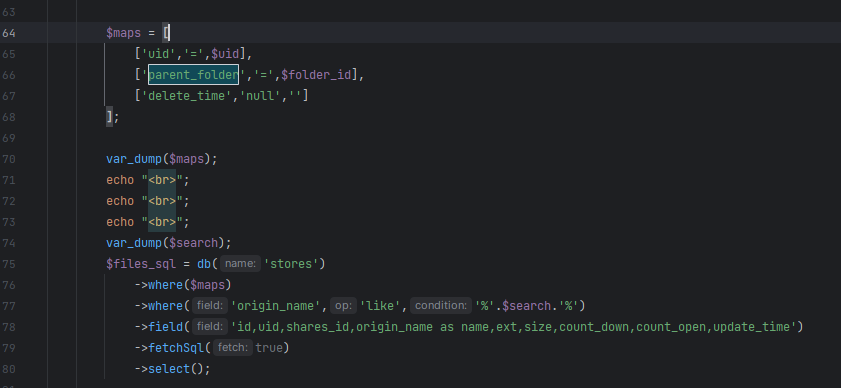Click the 'stores' string literal
The height and width of the screenshot is (388, 841).
coord(291,264)
